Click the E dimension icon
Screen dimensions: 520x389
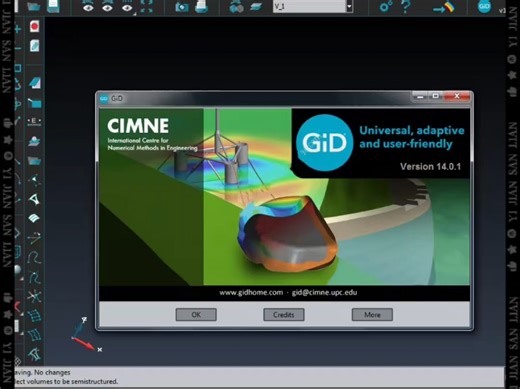(34, 121)
